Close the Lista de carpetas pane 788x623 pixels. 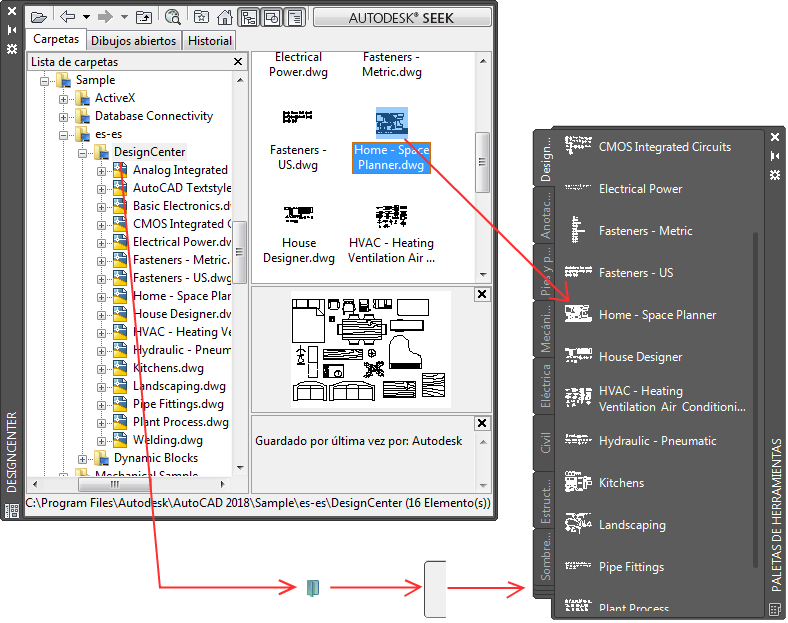pyautogui.click(x=238, y=61)
